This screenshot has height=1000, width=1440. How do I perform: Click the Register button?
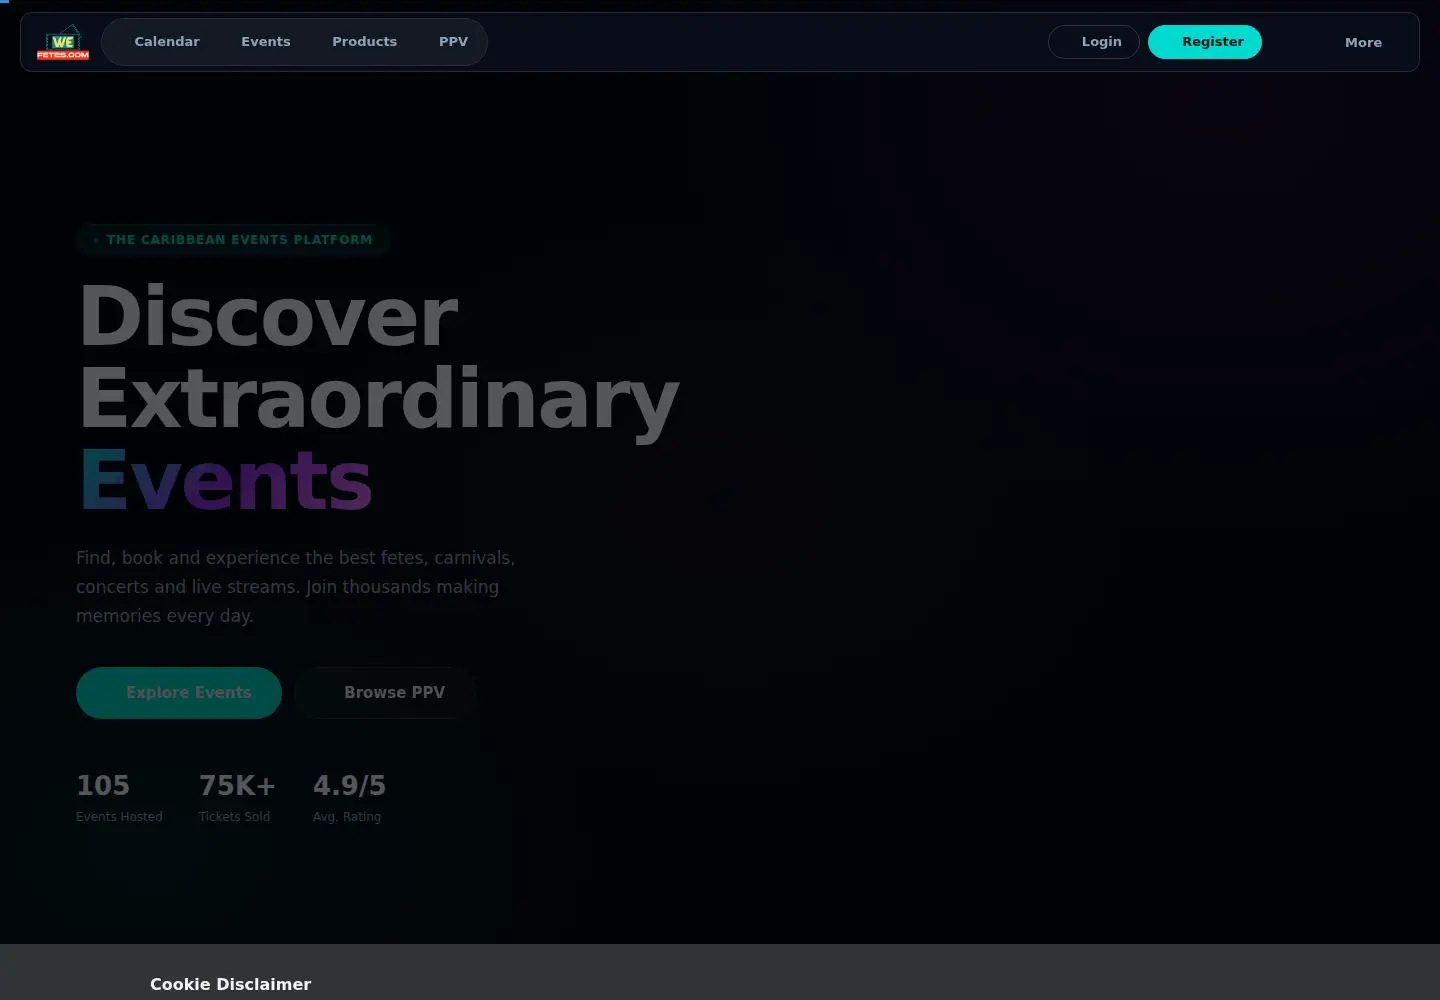1205,42
